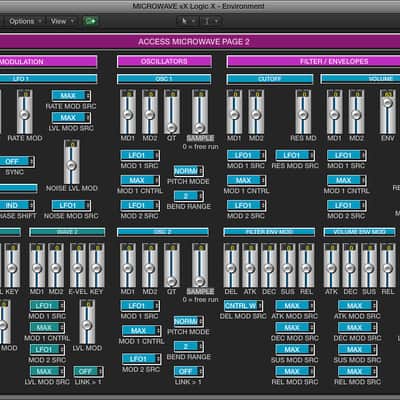The width and height of the screenshot is (400, 400).
Task: Open NOISE MOD SRC dropdown
Action: click(71, 205)
